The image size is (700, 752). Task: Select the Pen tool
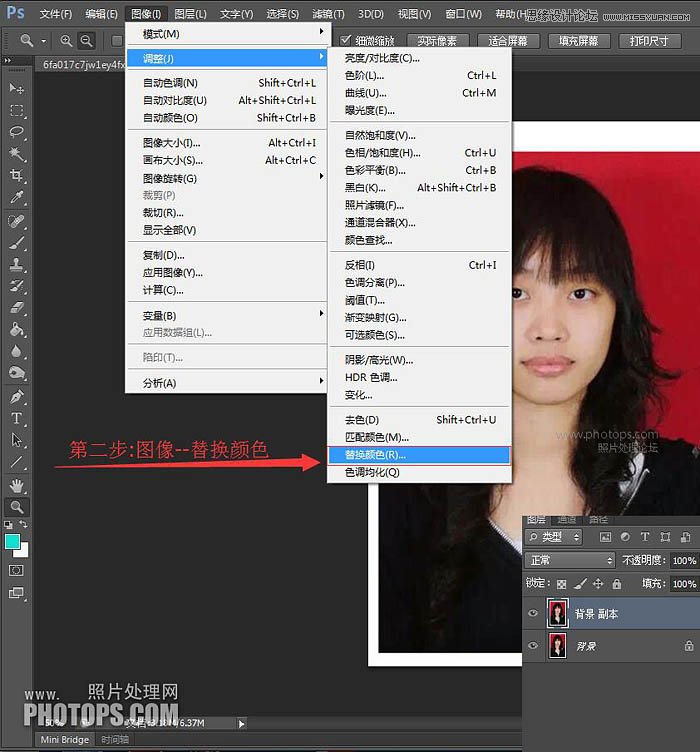pyautogui.click(x=16, y=397)
